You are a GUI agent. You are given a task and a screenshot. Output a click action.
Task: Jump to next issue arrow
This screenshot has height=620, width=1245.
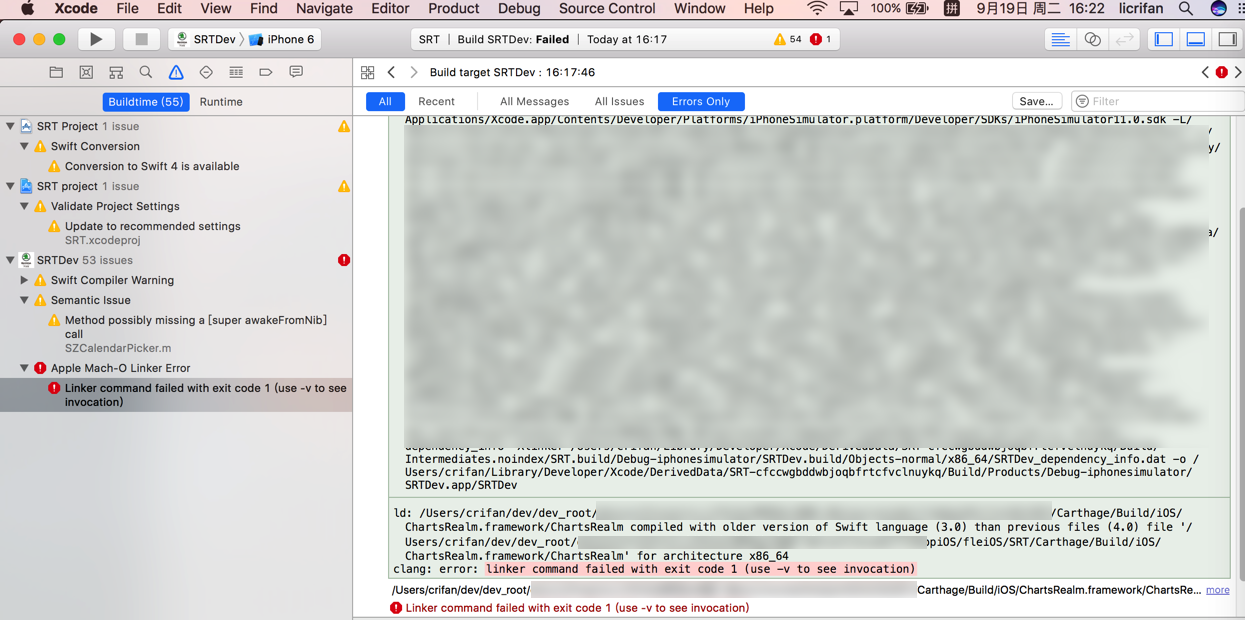click(1238, 72)
